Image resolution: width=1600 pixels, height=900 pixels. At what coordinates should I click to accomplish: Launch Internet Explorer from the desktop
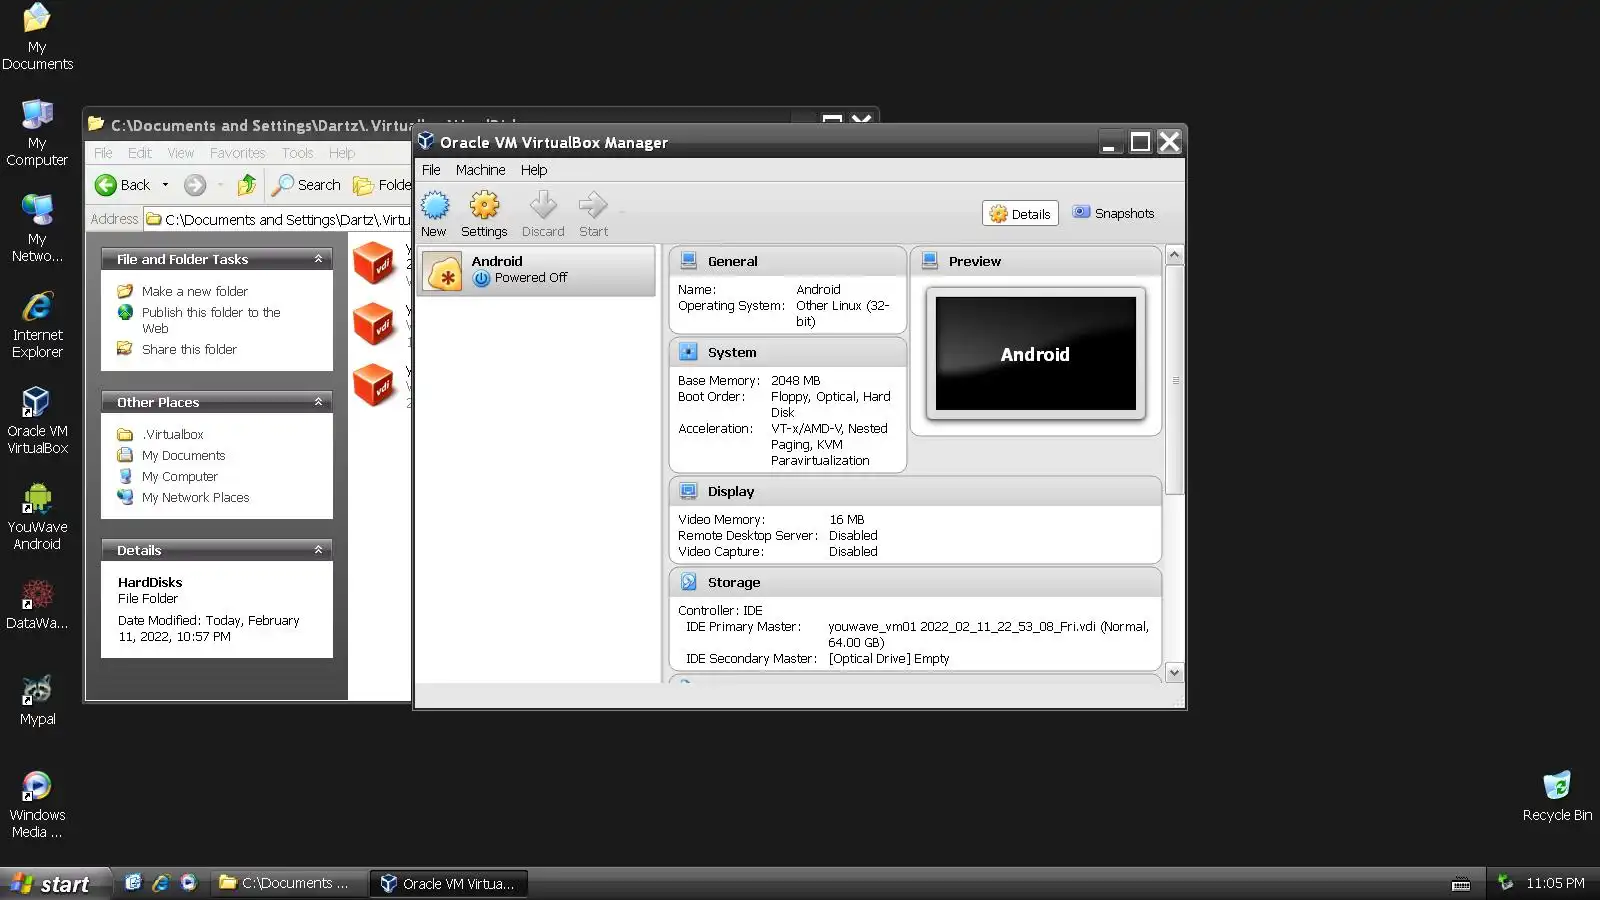[37, 325]
